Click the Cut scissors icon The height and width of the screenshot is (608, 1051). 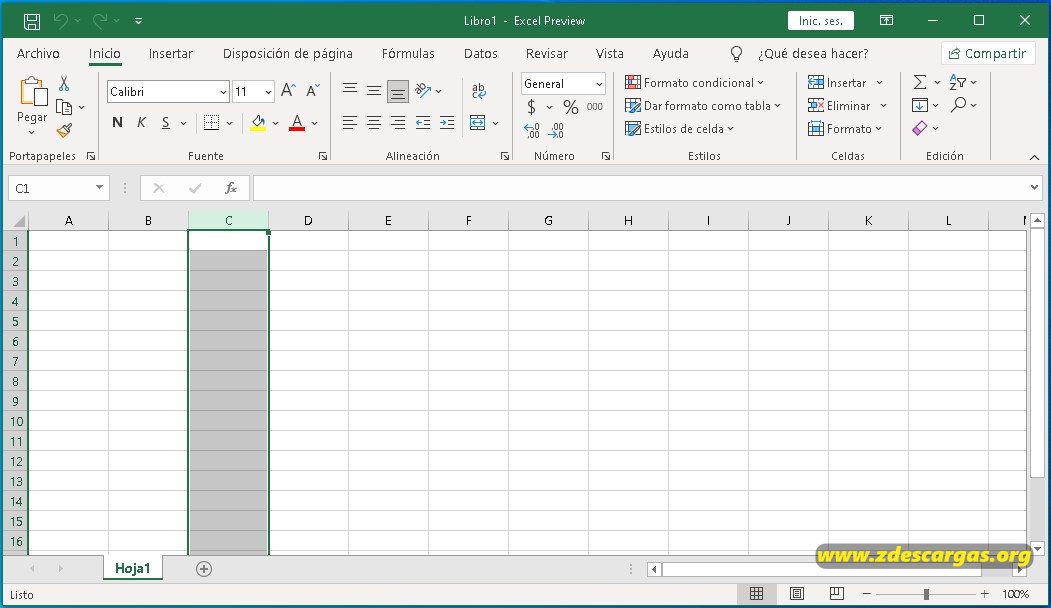[x=64, y=83]
